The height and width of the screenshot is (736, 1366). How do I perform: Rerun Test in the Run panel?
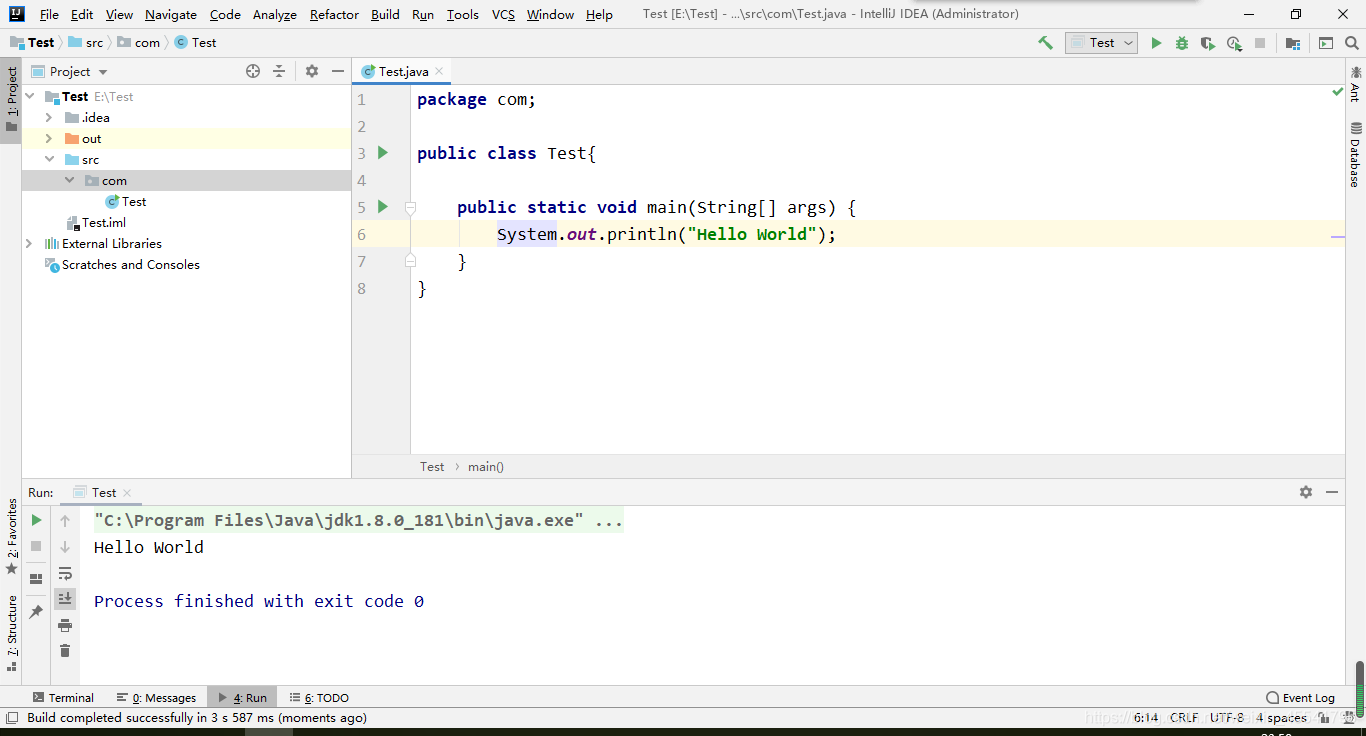coord(36,520)
